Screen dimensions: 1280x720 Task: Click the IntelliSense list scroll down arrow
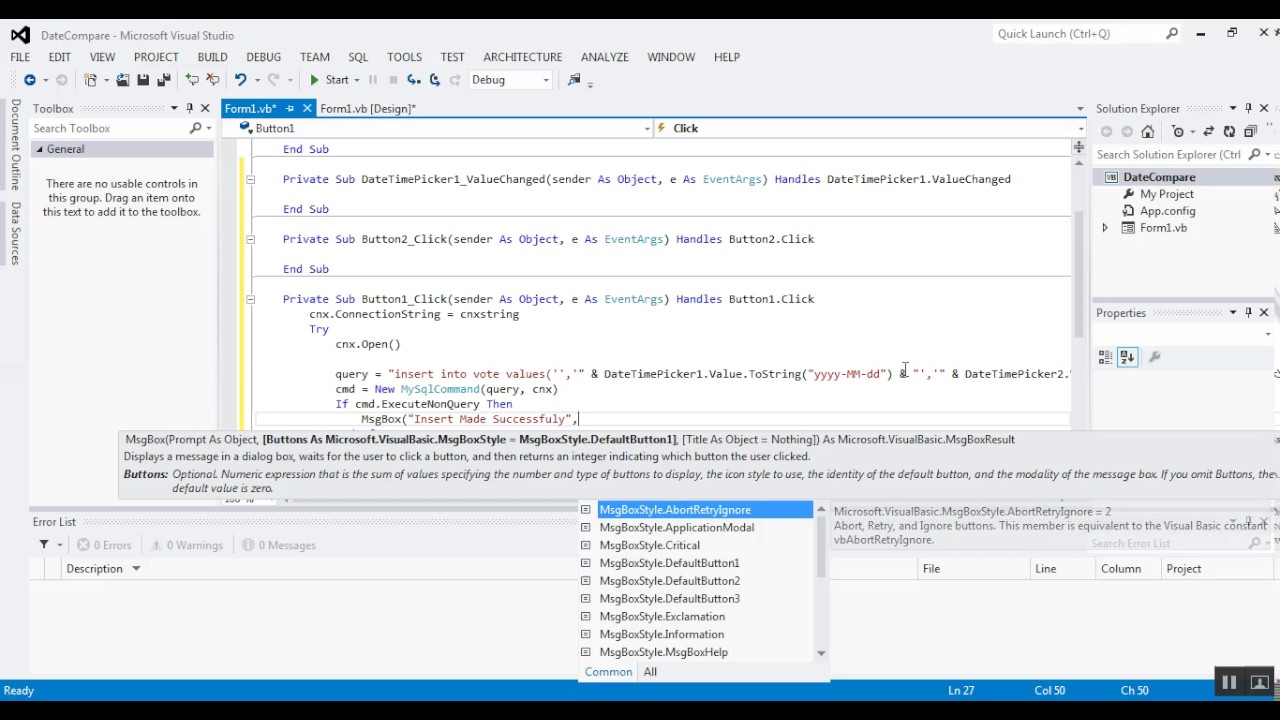[x=821, y=653]
